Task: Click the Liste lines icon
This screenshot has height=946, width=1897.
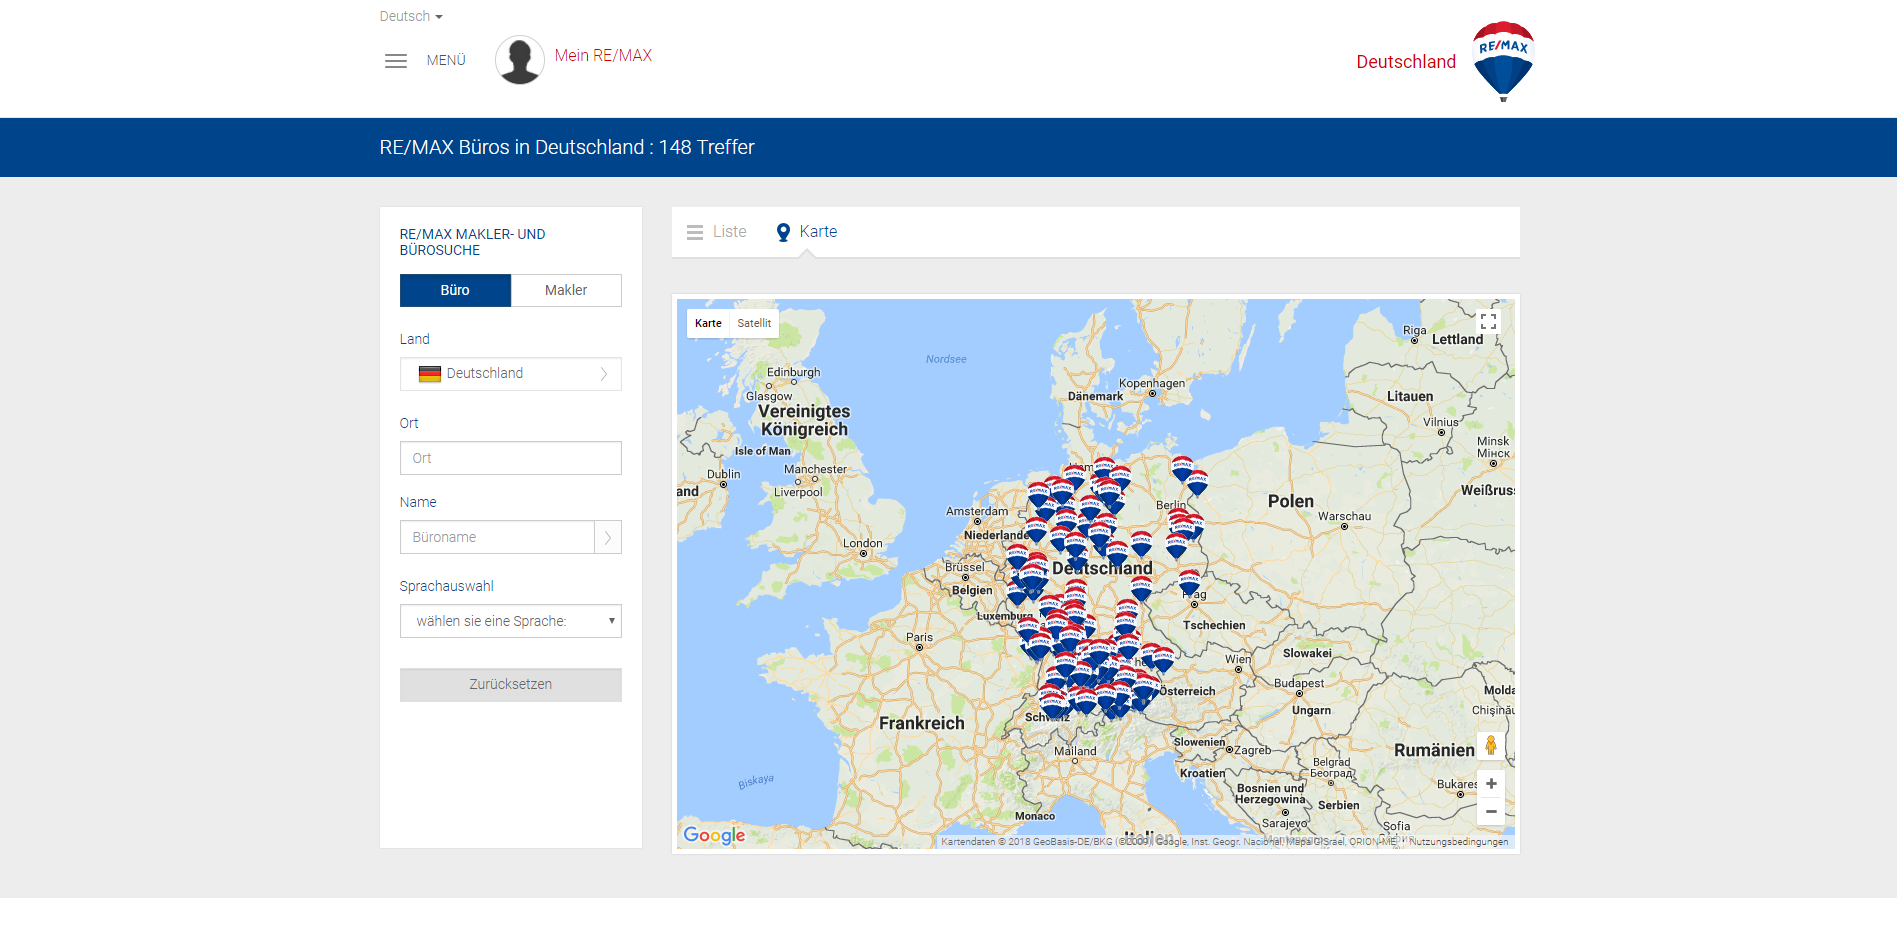Action: (x=695, y=233)
